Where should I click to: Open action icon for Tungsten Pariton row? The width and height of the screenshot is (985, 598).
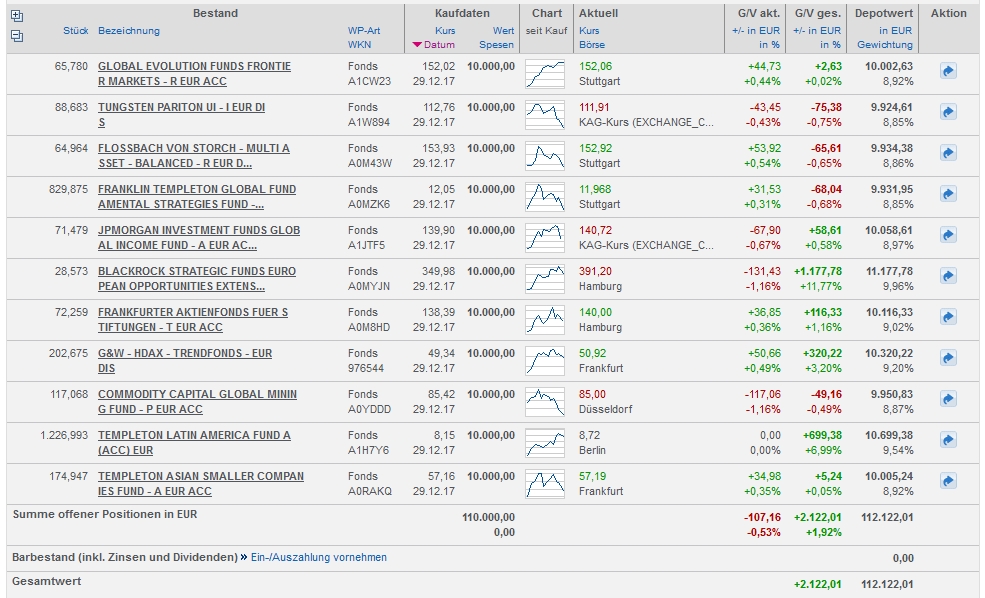[x=948, y=112]
